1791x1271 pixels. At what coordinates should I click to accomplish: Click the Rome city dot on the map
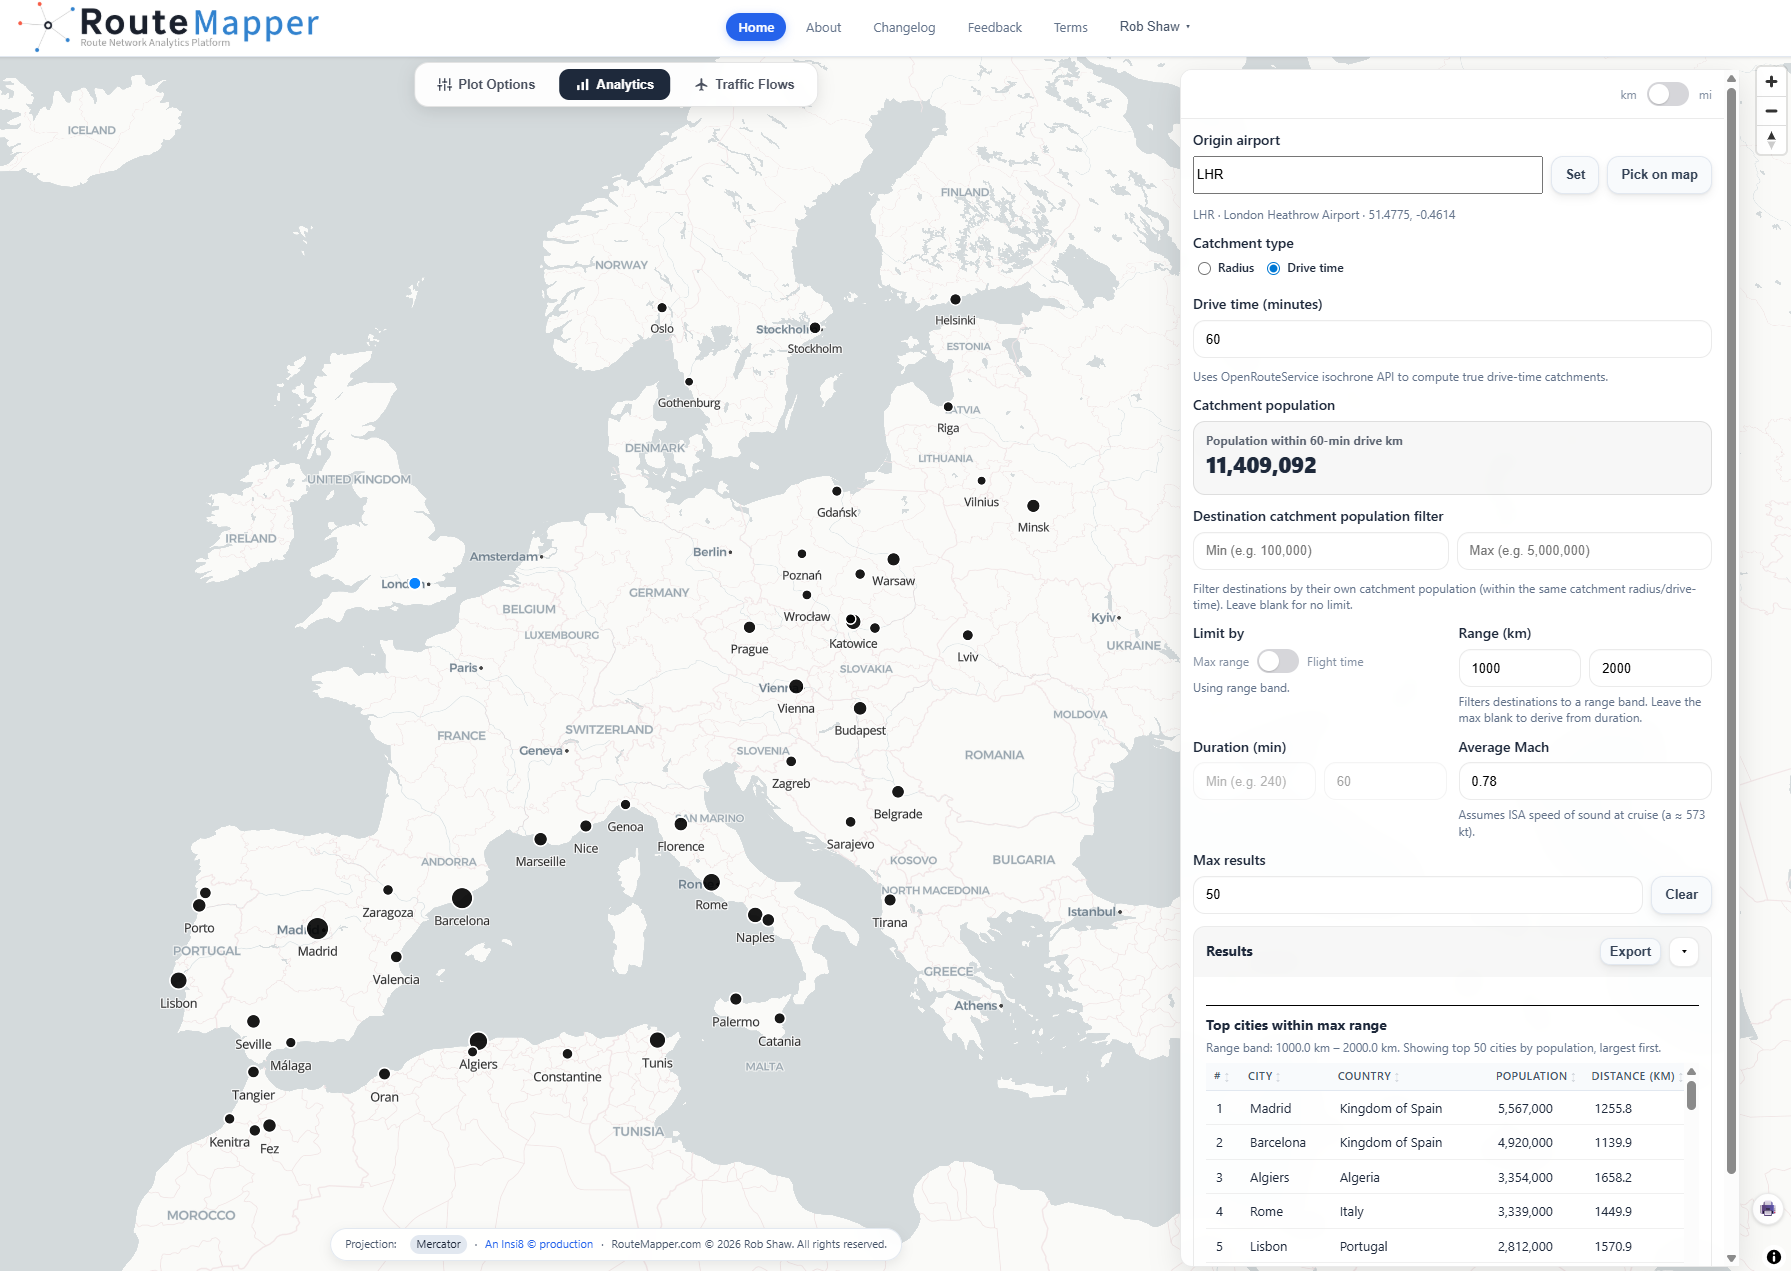click(x=711, y=882)
